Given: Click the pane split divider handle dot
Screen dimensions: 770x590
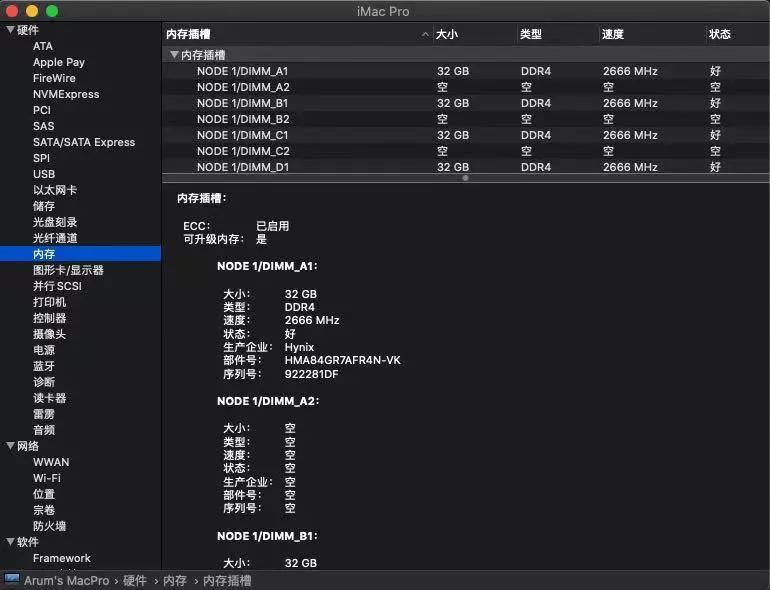Looking at the screenshot, I should 465,178.
